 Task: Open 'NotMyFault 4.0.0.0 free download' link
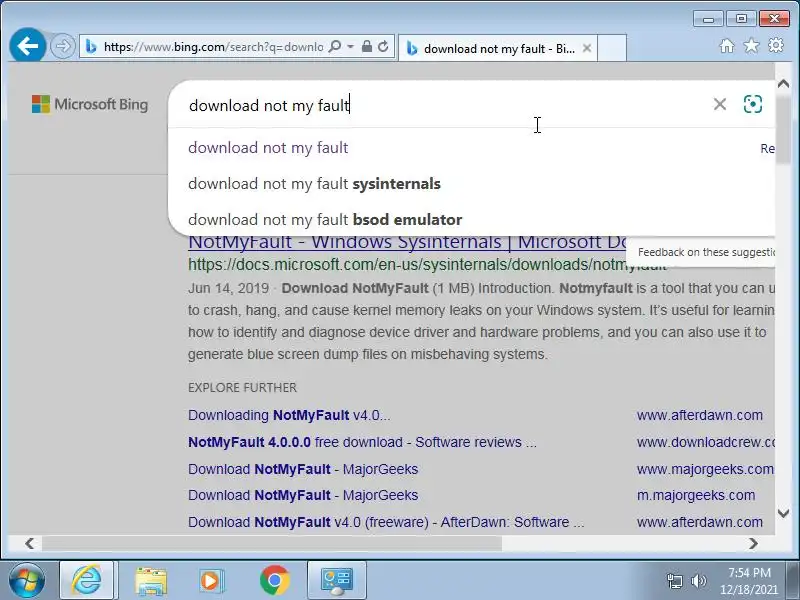click(362, 442)
